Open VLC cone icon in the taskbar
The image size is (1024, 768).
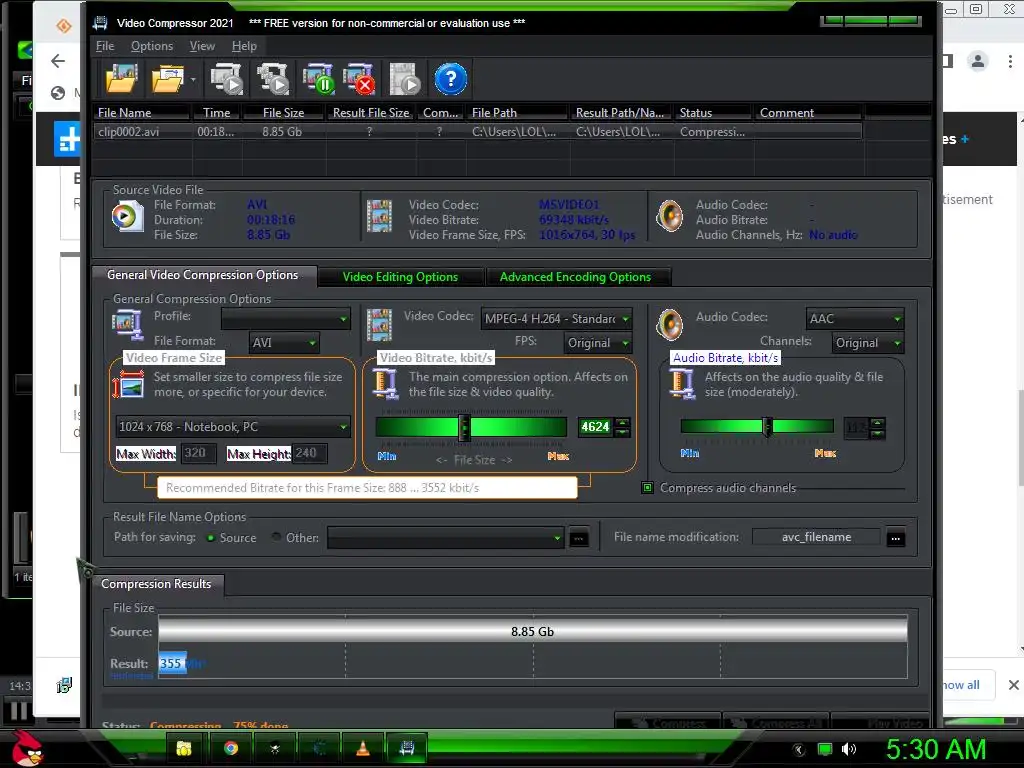click(362, 748)
